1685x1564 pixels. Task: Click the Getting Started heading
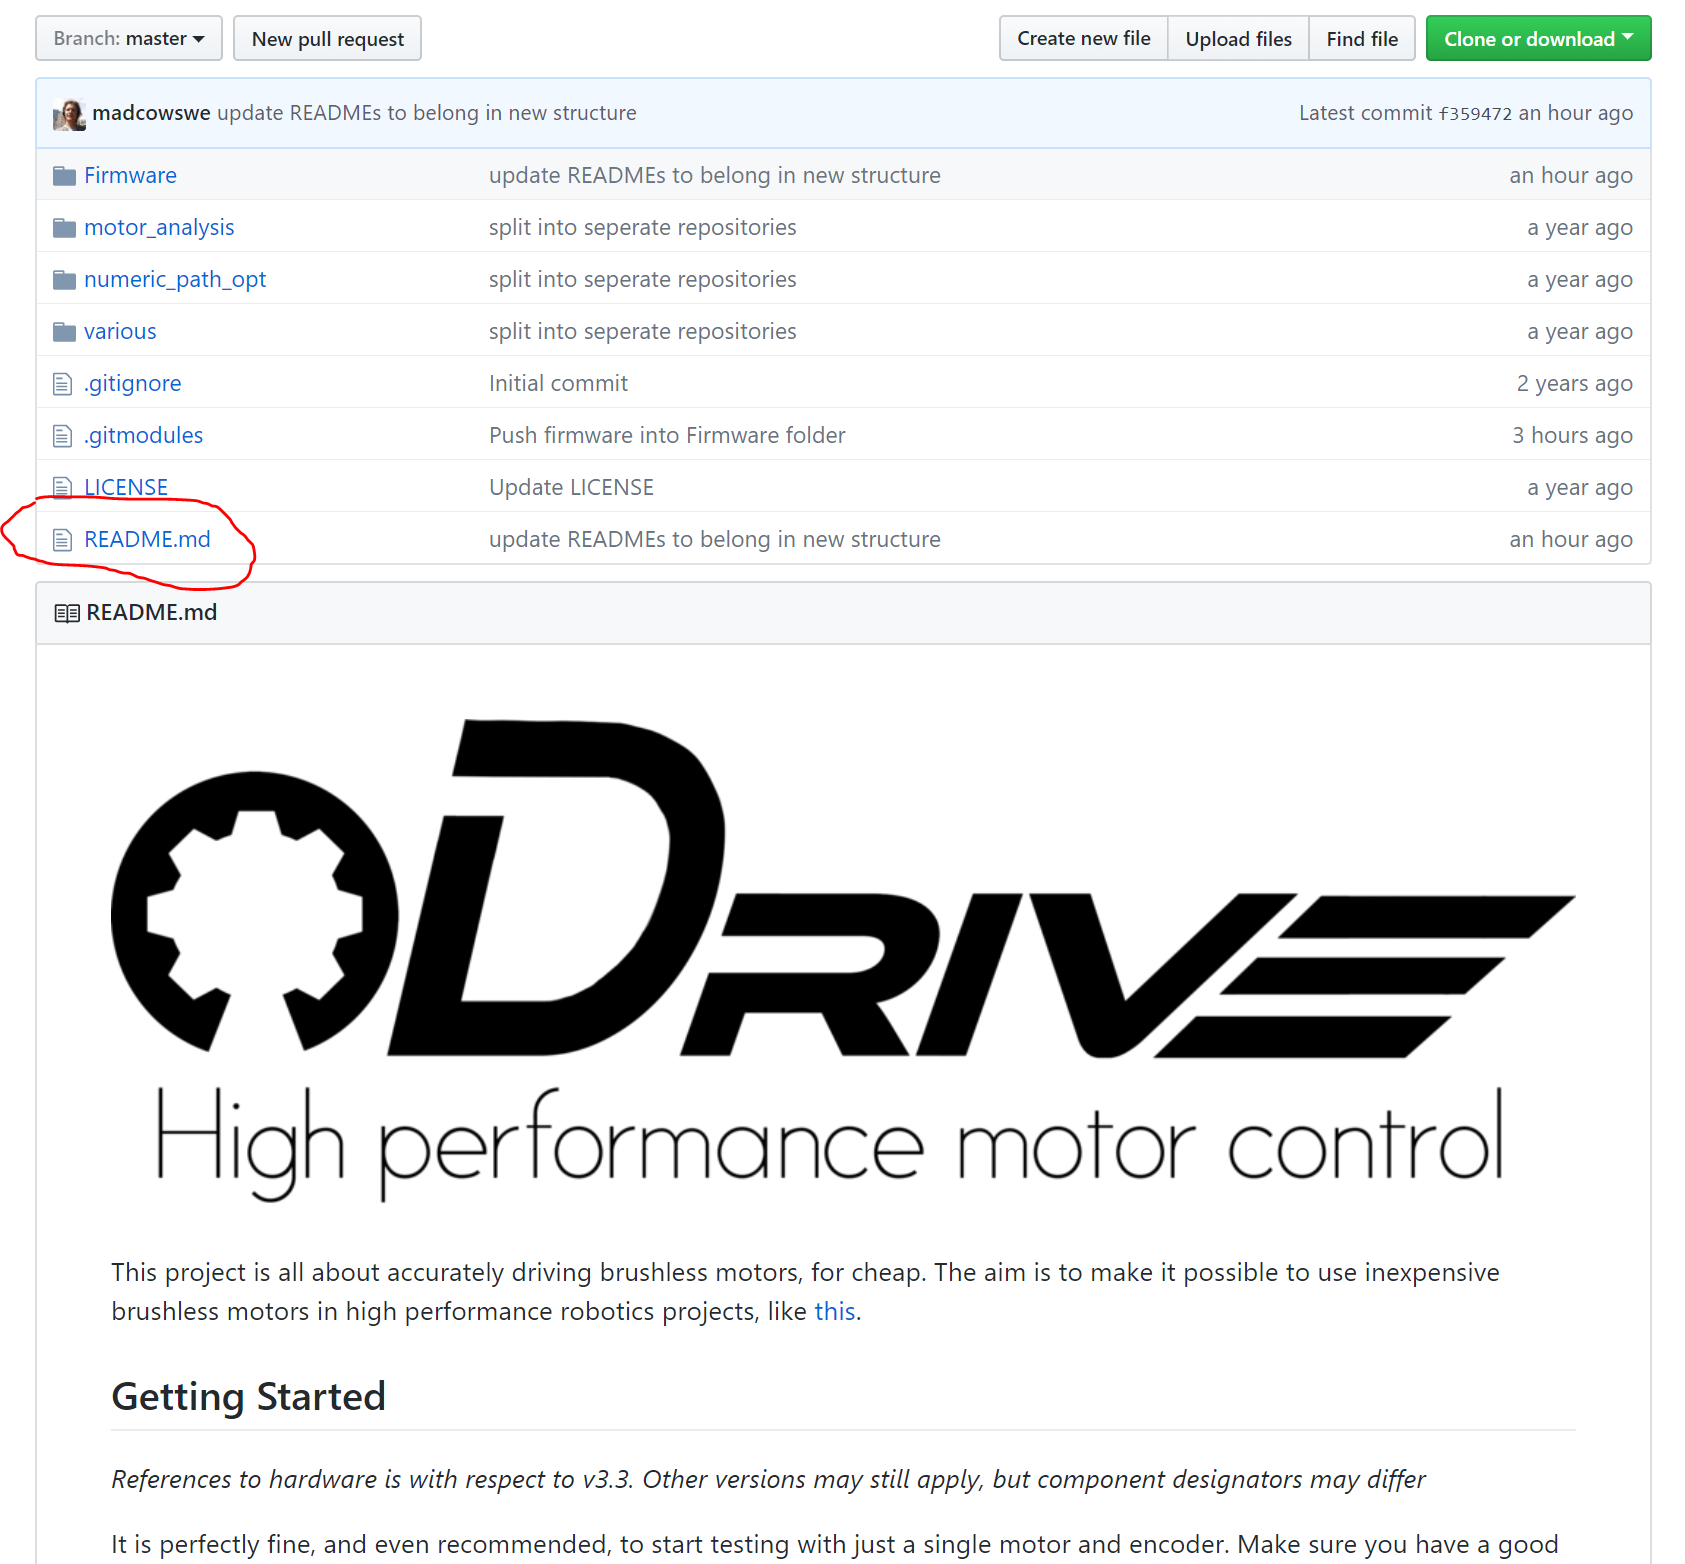(248, 1396)
